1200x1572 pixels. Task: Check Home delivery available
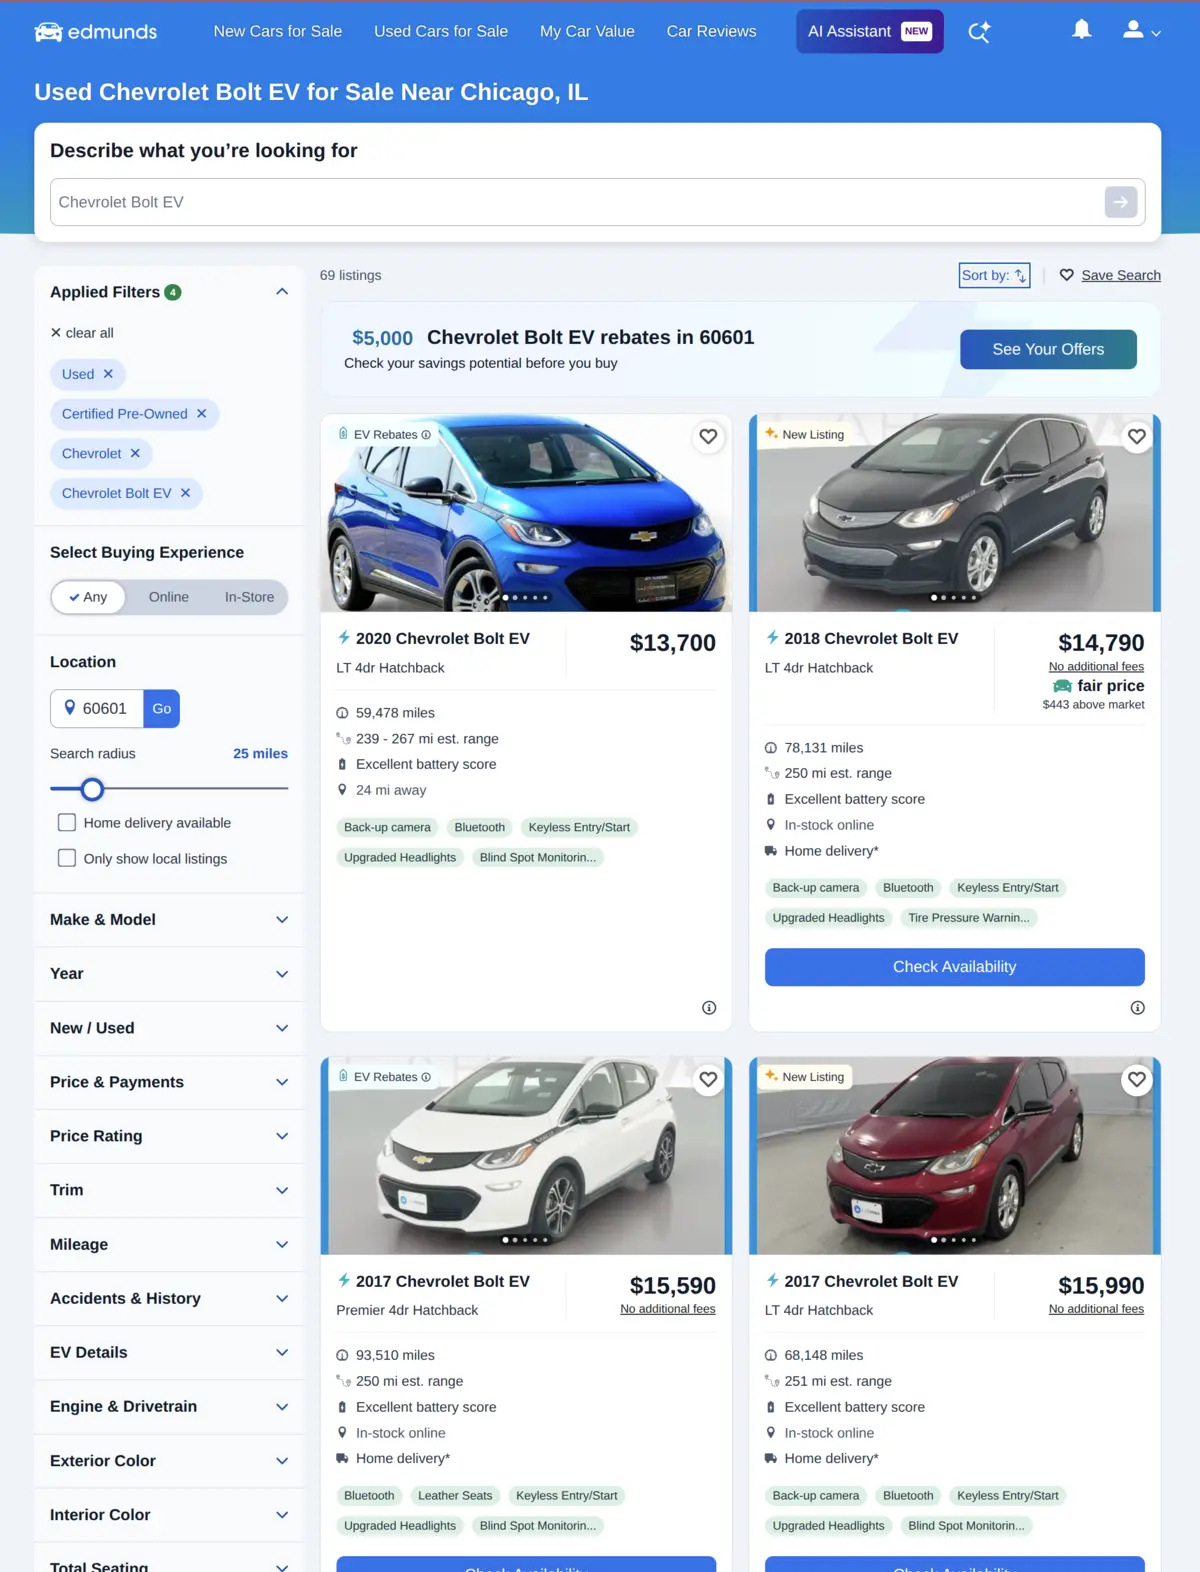(x=67, y=822)
